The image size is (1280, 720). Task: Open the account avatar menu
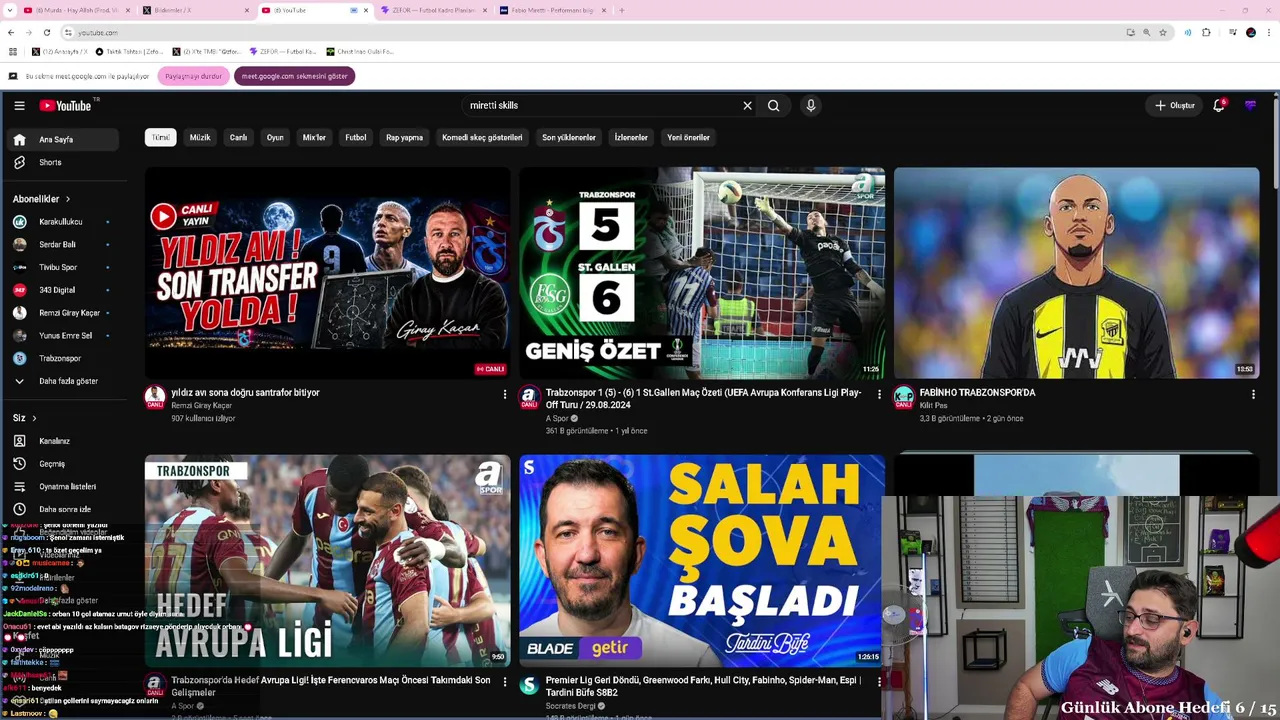[1250, 105]
